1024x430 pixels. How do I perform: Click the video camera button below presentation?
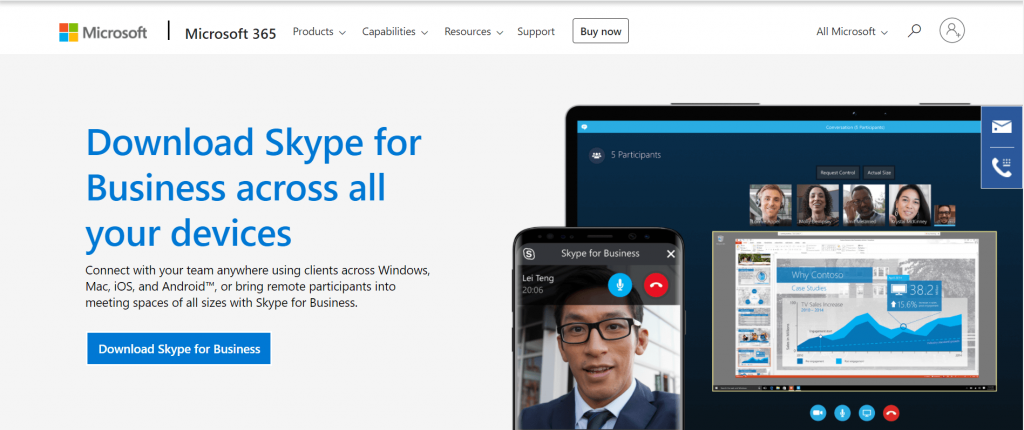click(x=818, y=413)
